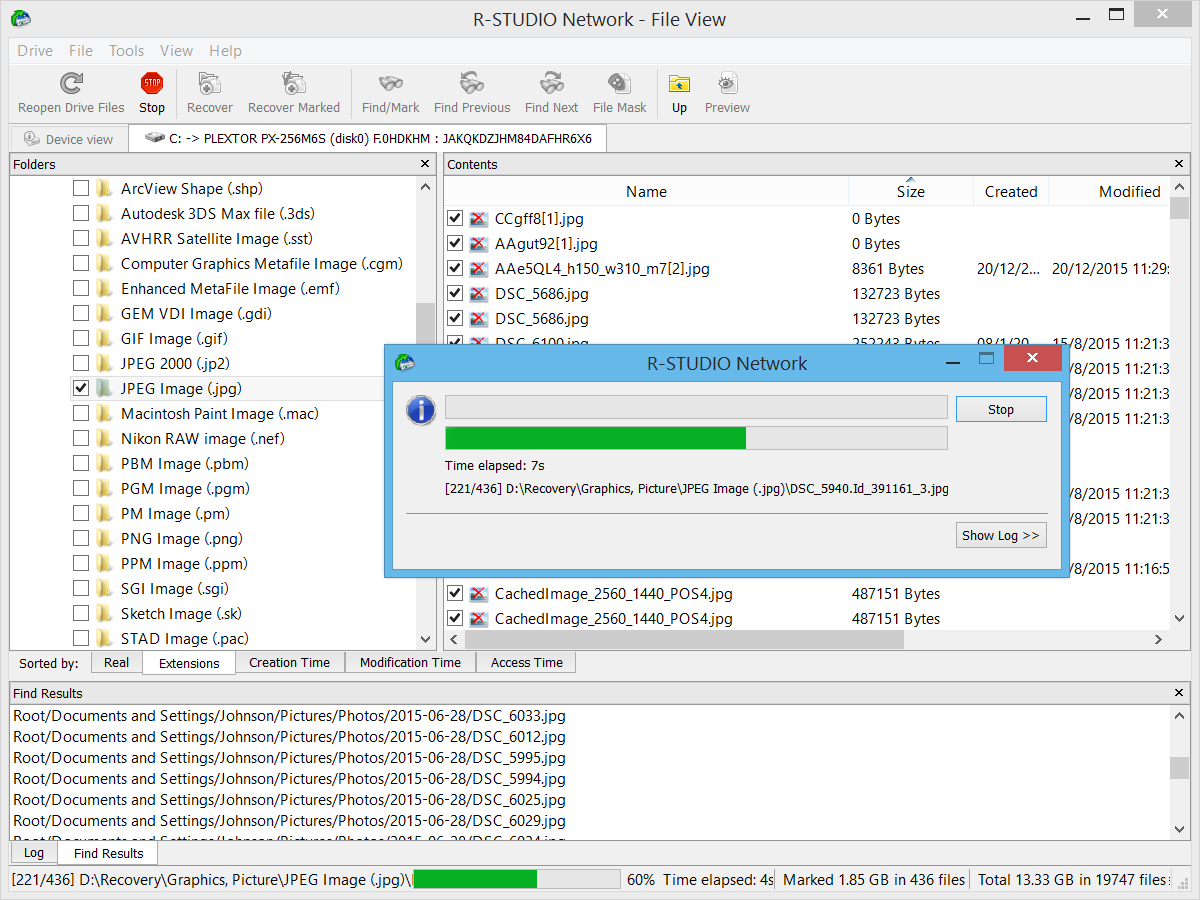1200x900 pixels.
Task: Click the Stop button in progress dialog
Action: click(x=1001, y=408)
